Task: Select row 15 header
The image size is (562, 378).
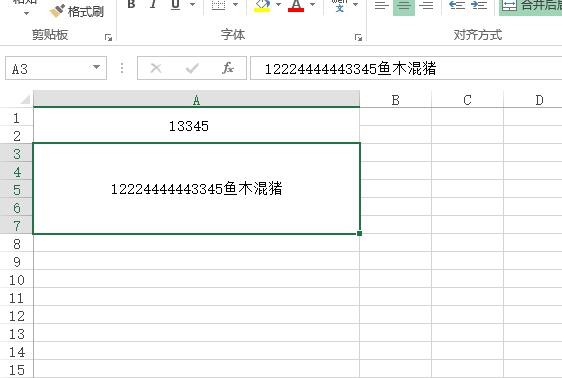Action: 16,369
